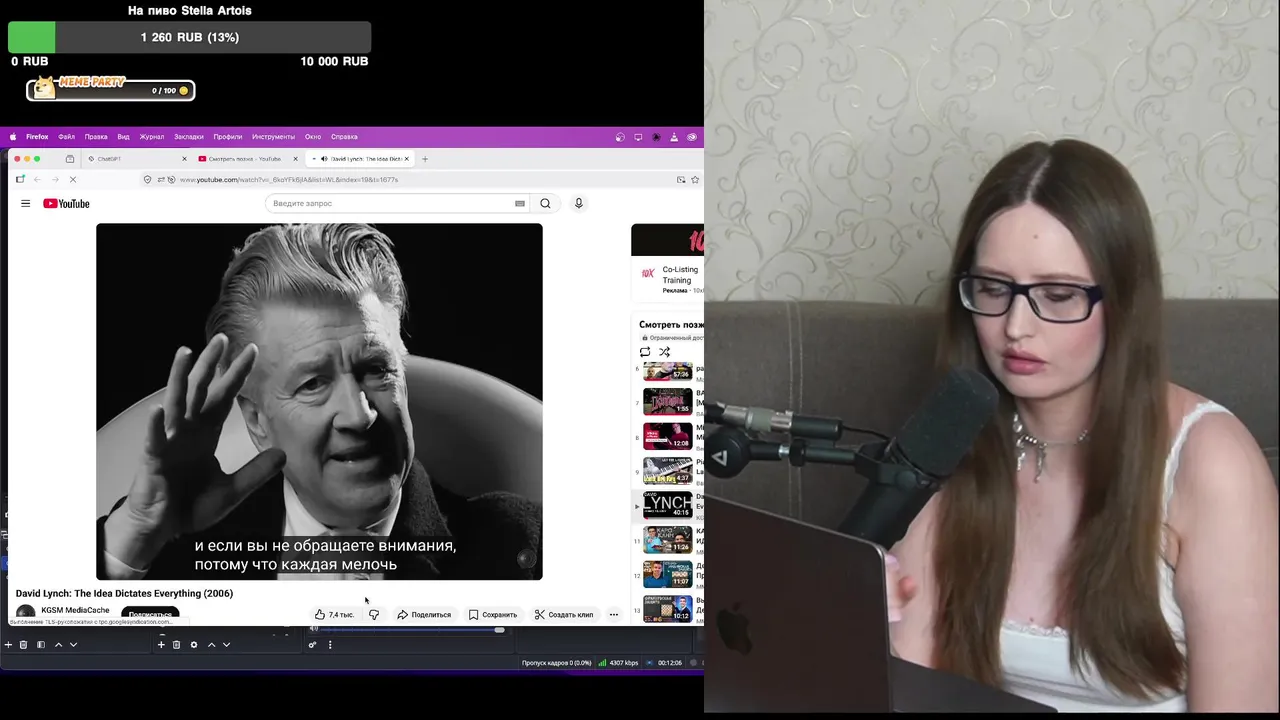Click the tracking protection shield icon

coord(148,180)
